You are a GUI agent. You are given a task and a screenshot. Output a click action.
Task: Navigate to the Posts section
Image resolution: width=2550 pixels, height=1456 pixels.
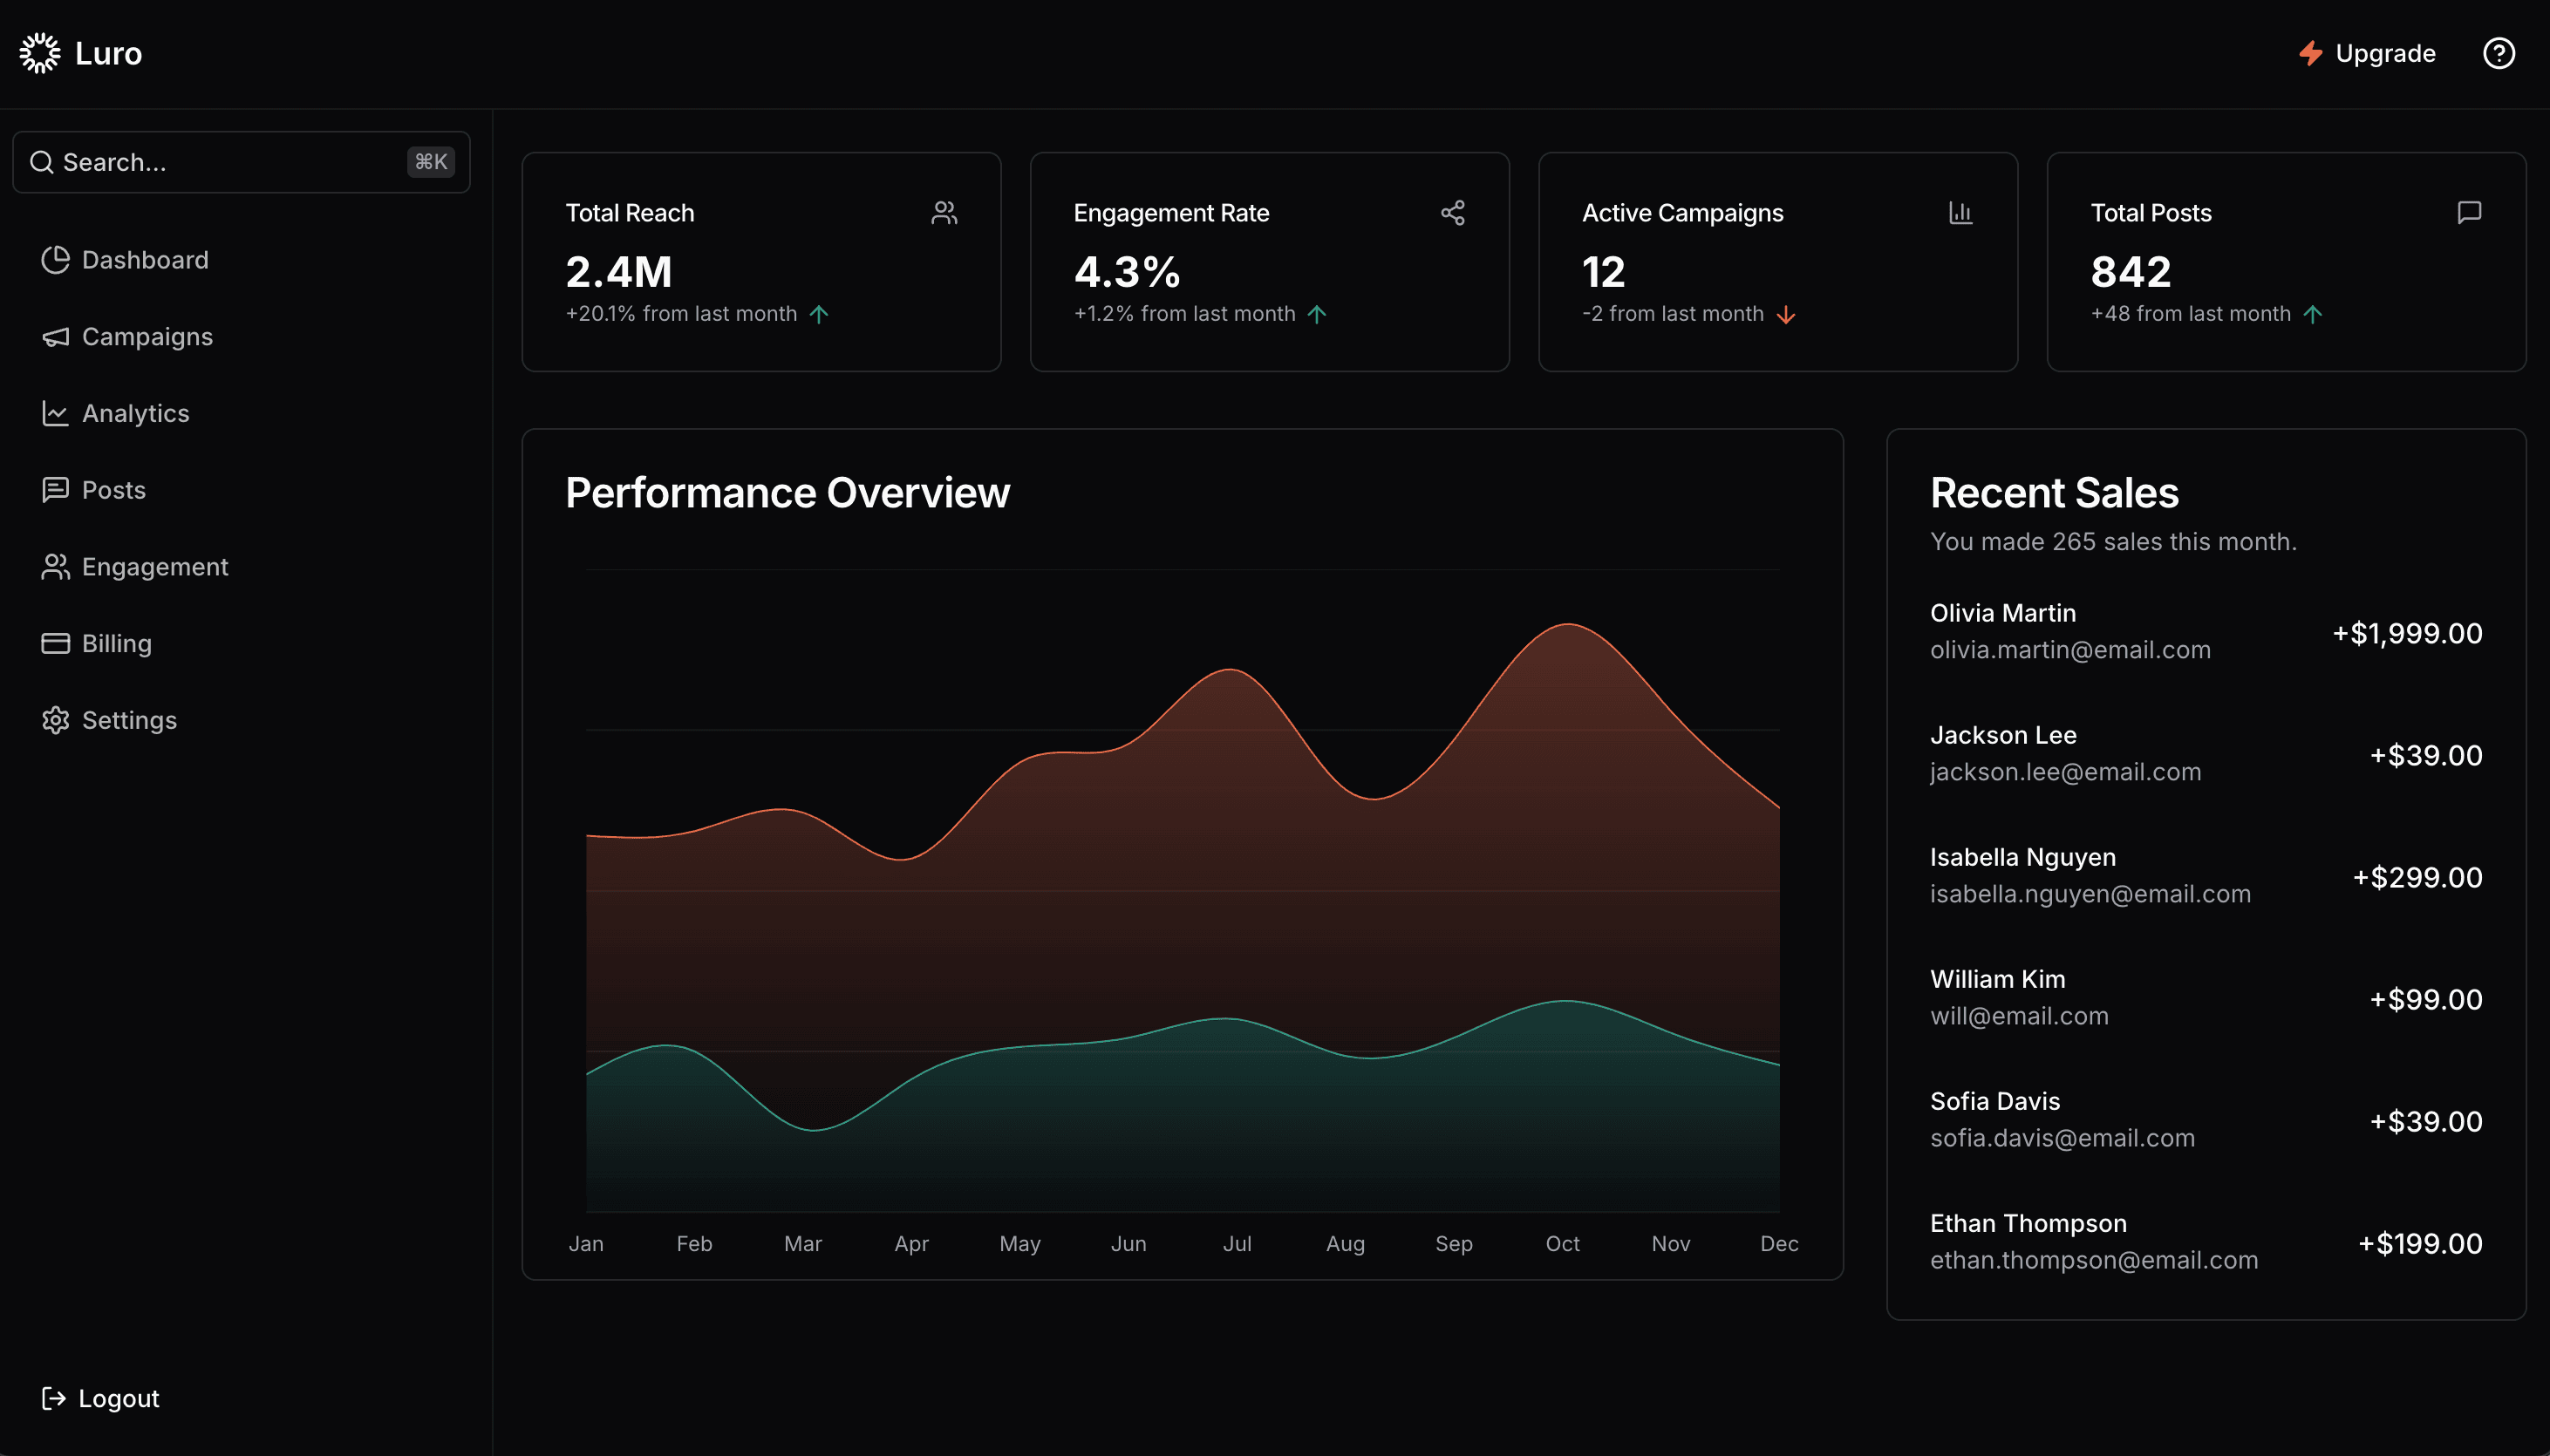pos(114,489)
